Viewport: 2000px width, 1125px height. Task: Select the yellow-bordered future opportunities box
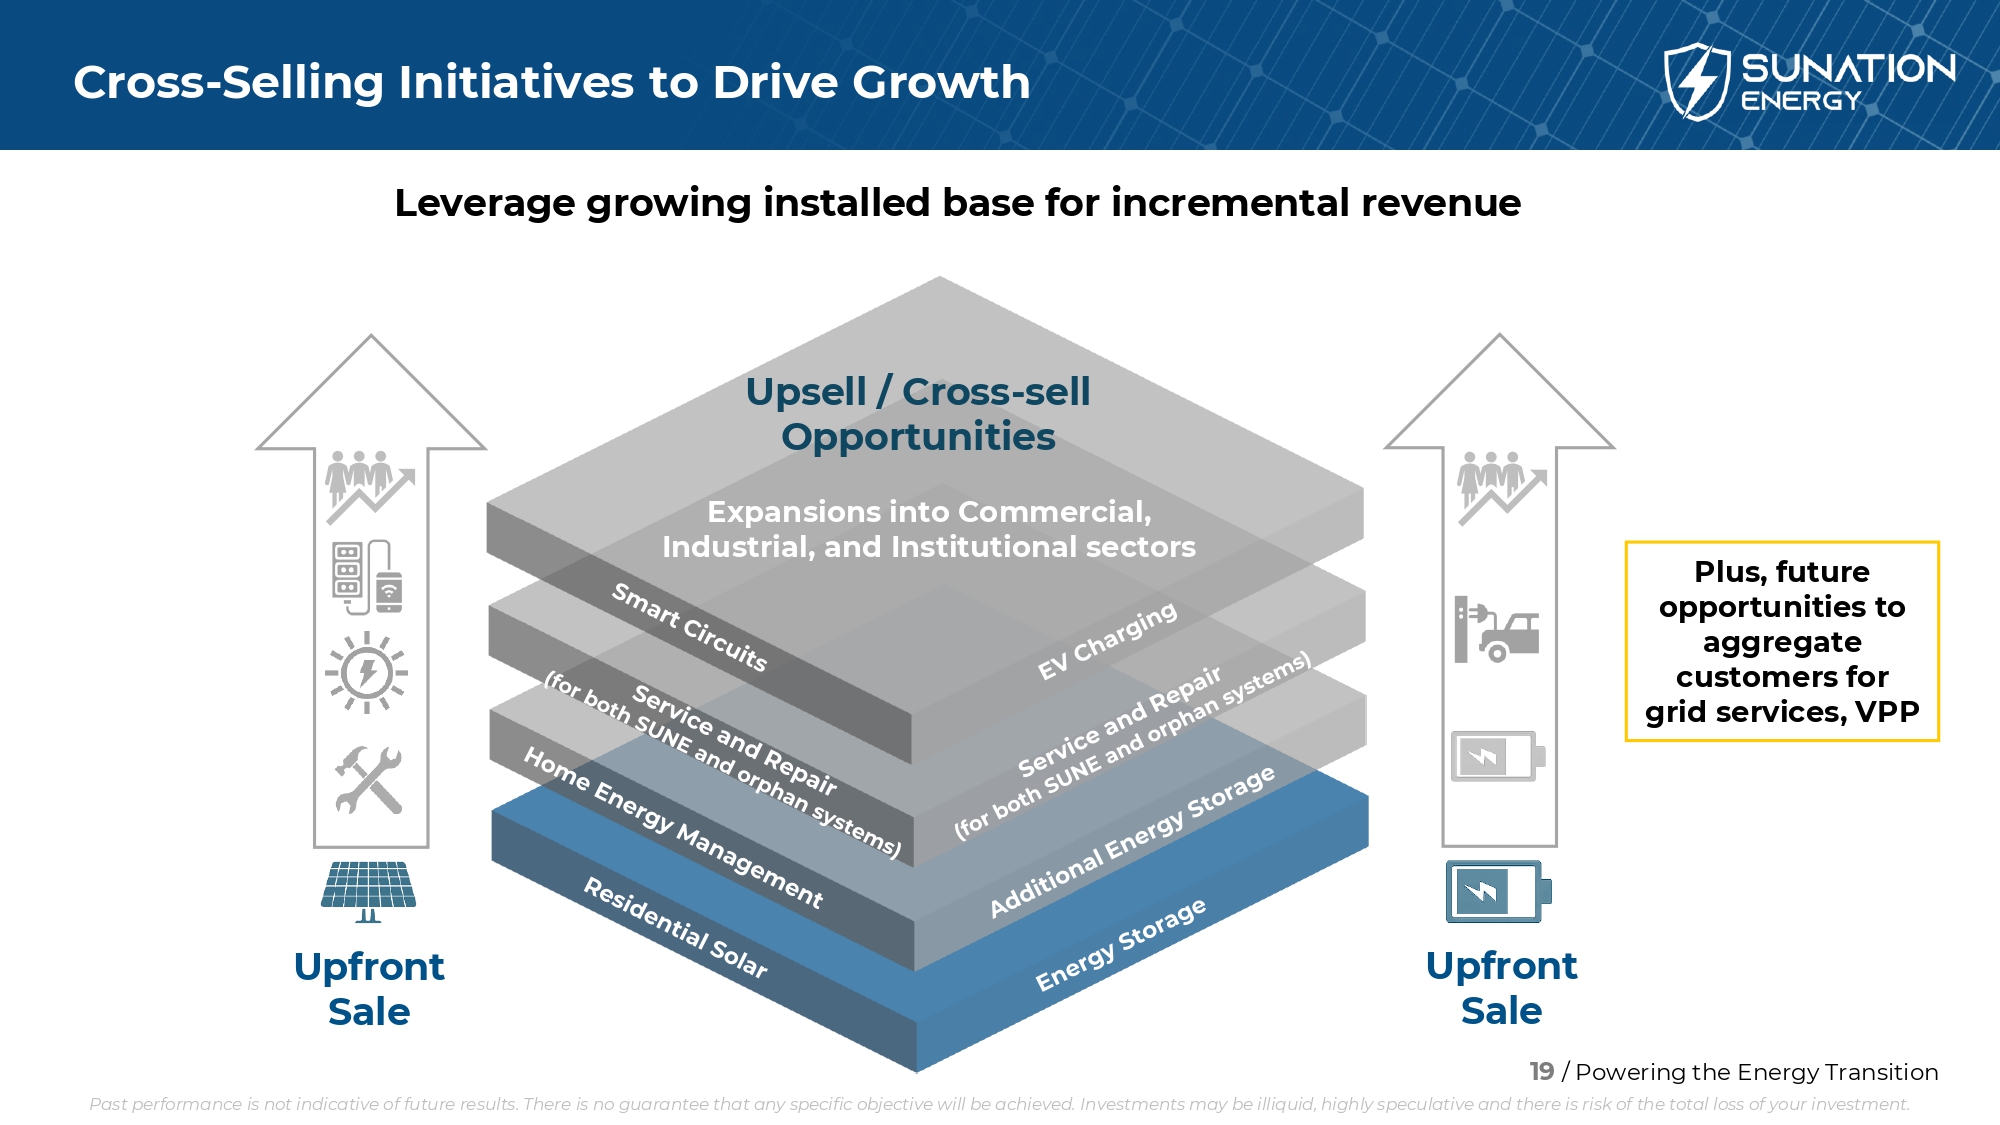[x=1781, y=641]
